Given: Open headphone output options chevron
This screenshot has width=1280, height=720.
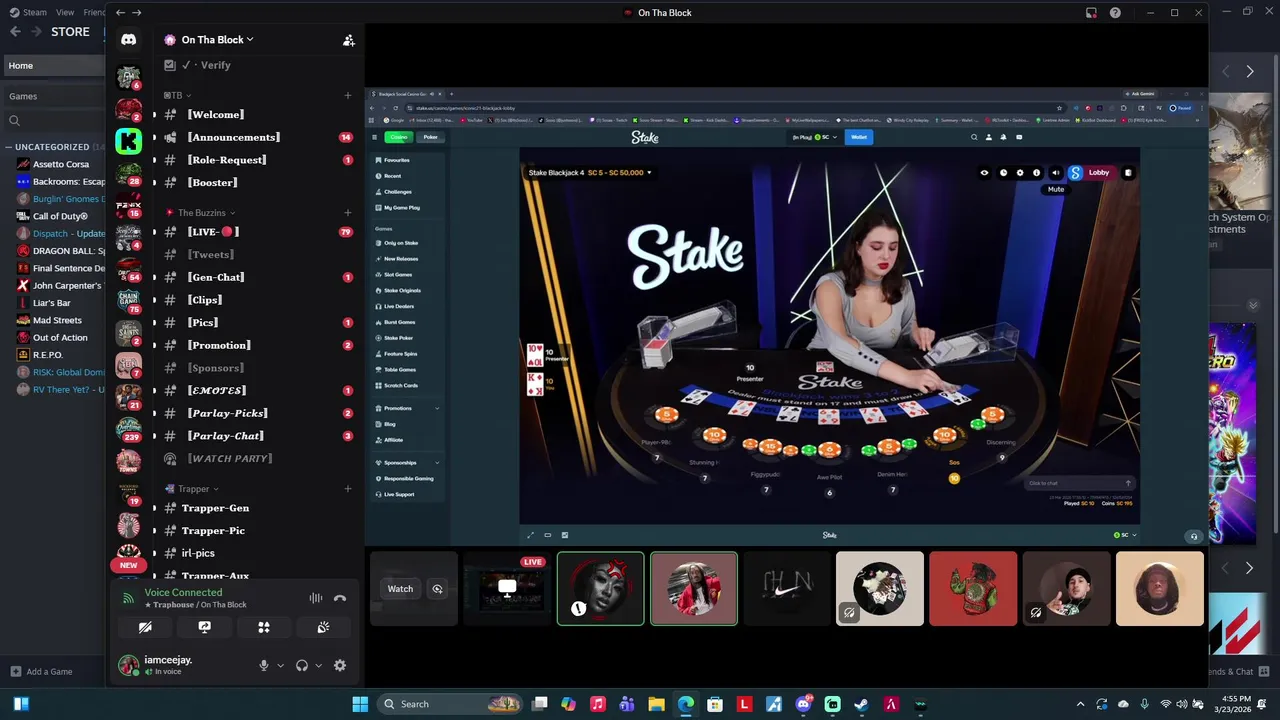Looking at the screenshot, I should 318,665.
